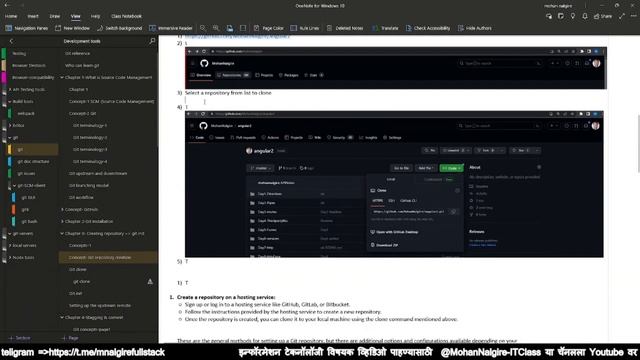The width and height of the screenshot is (640, 360).
Task: Open the more options ellipsis menu
Action: [633, 16]
